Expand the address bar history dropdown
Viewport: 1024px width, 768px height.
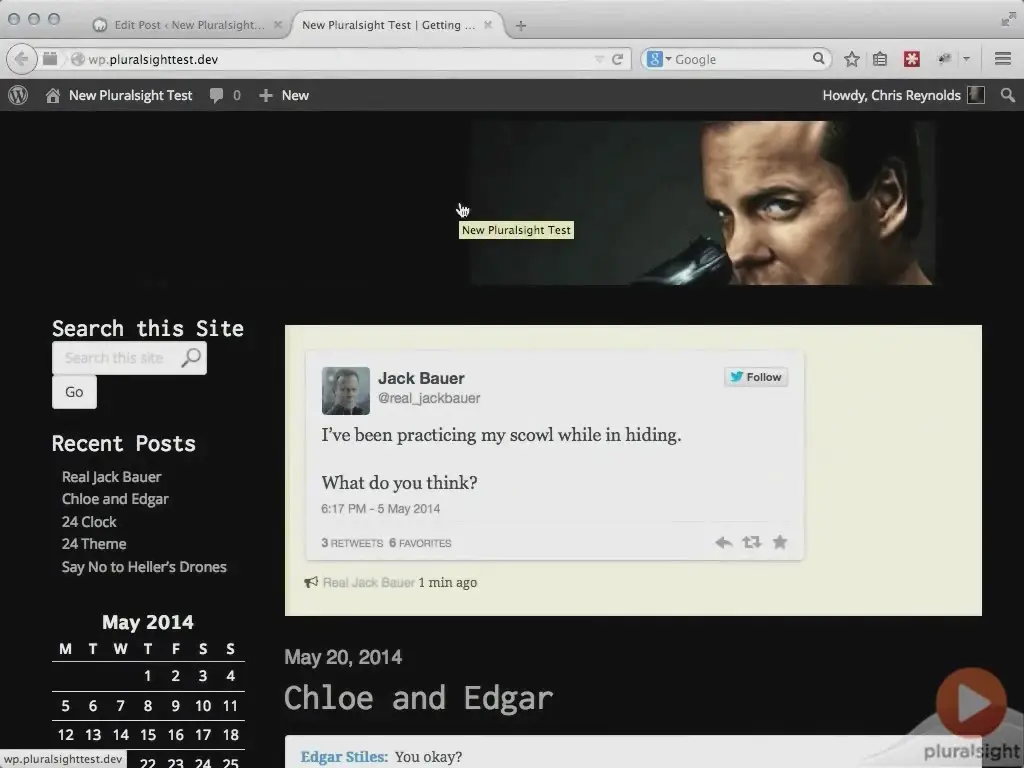point(599,59)
